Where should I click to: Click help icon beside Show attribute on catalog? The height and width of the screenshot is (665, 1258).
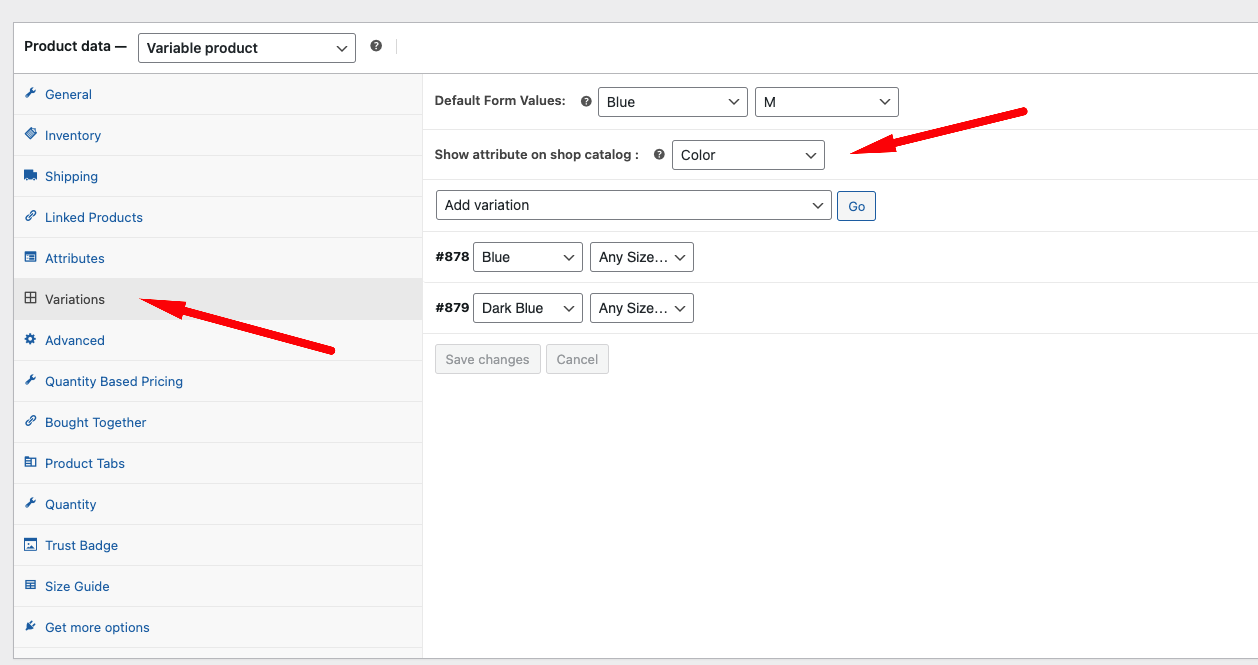point(659,155)
